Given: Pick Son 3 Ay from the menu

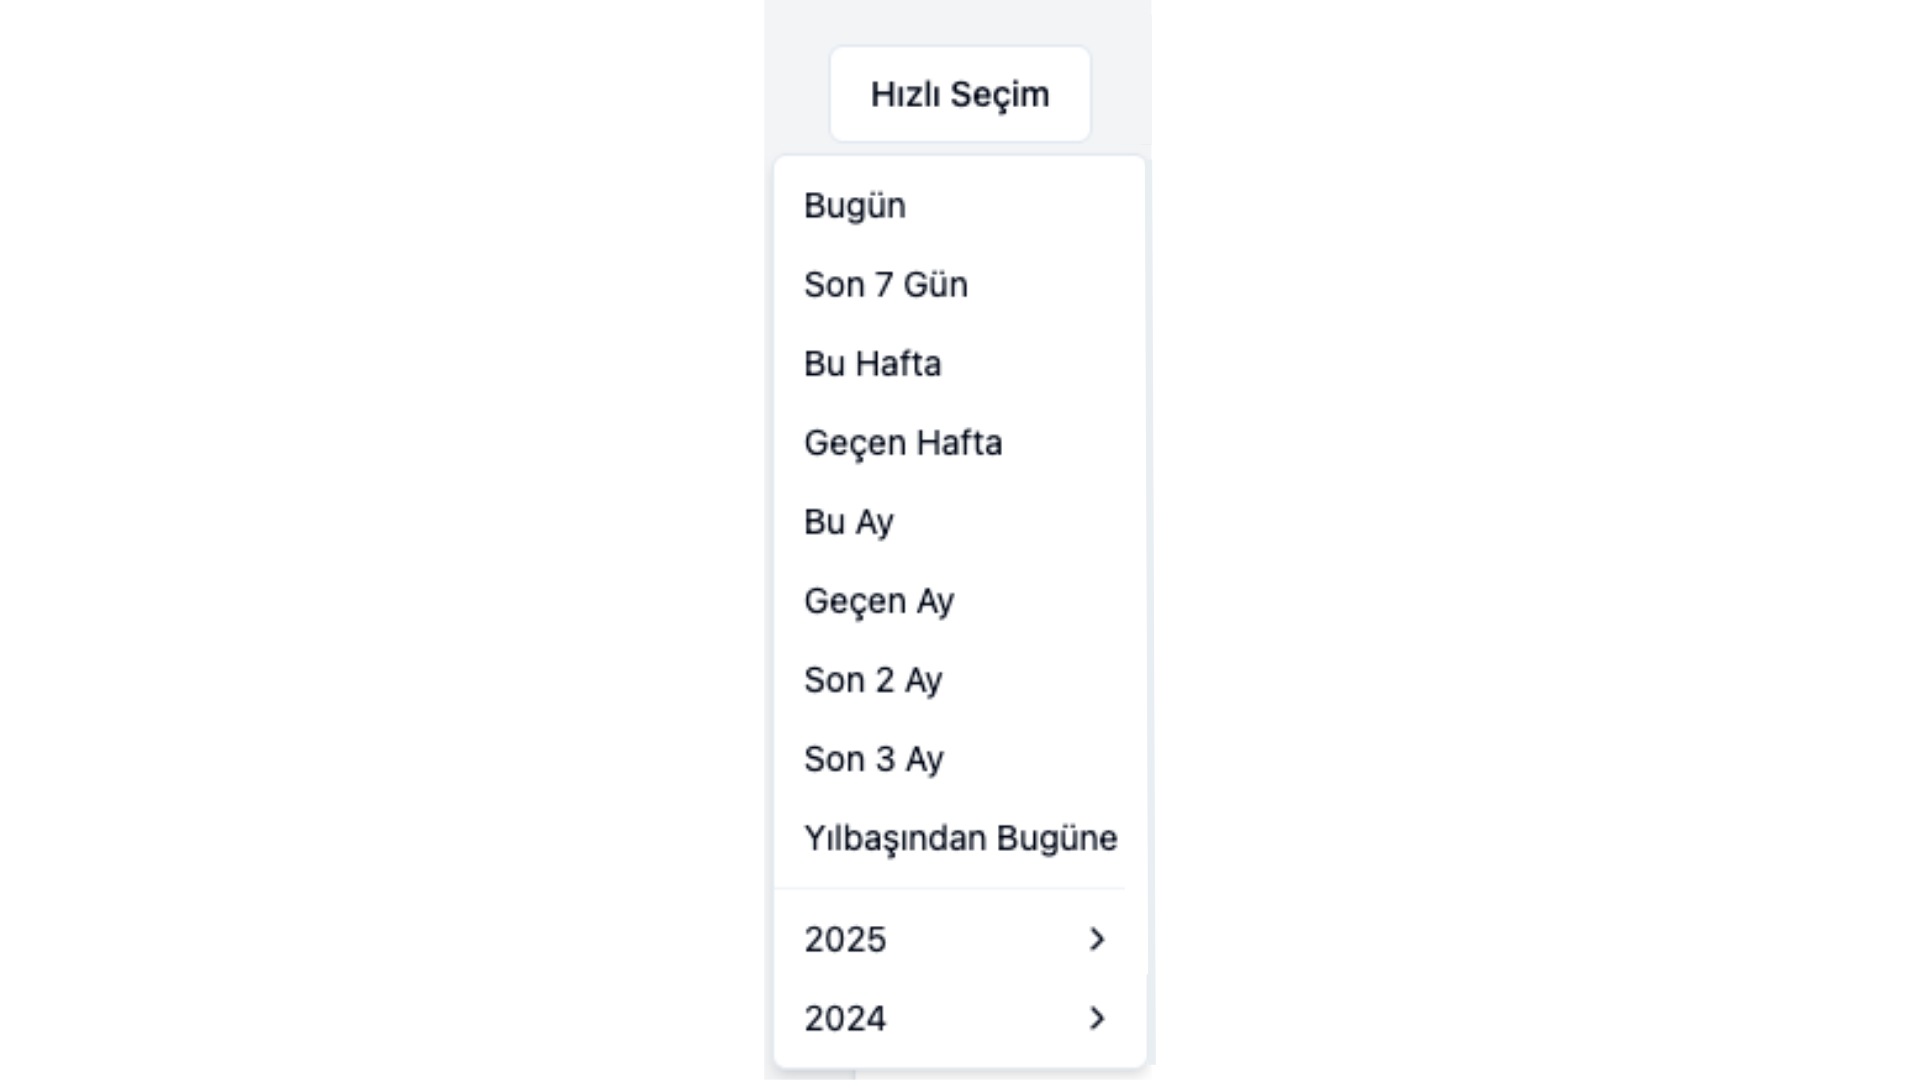Looking at the screenshot, I should point(874,758).
